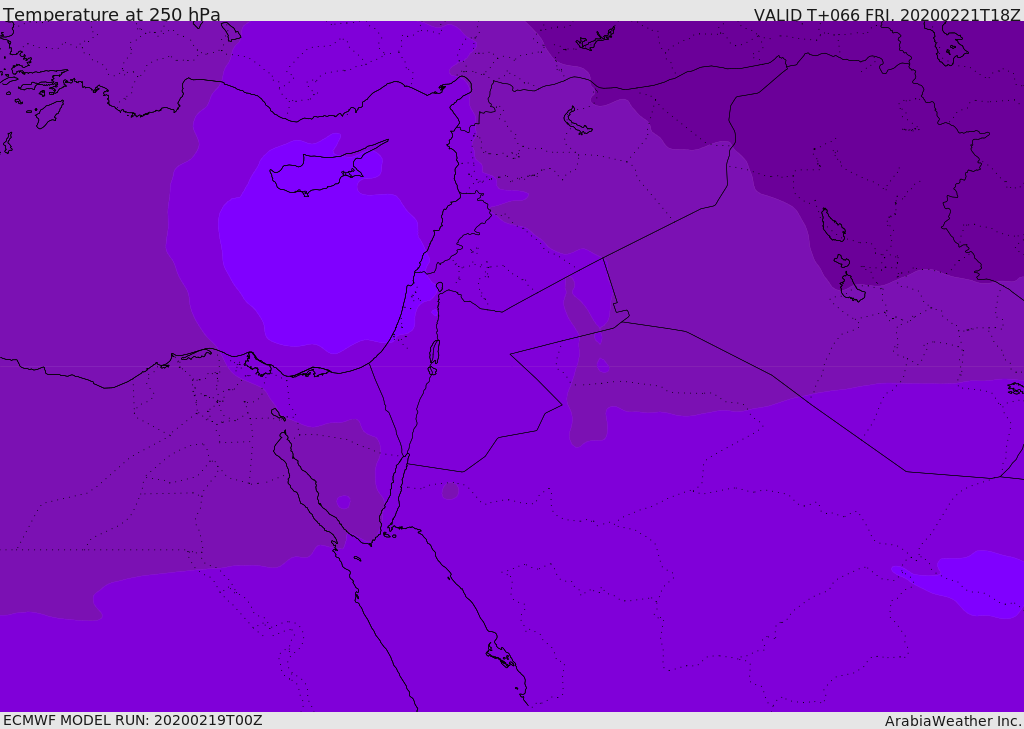
Task: Click the ECMWF MODEL RUN label
Action: click(x=132, y=720)
